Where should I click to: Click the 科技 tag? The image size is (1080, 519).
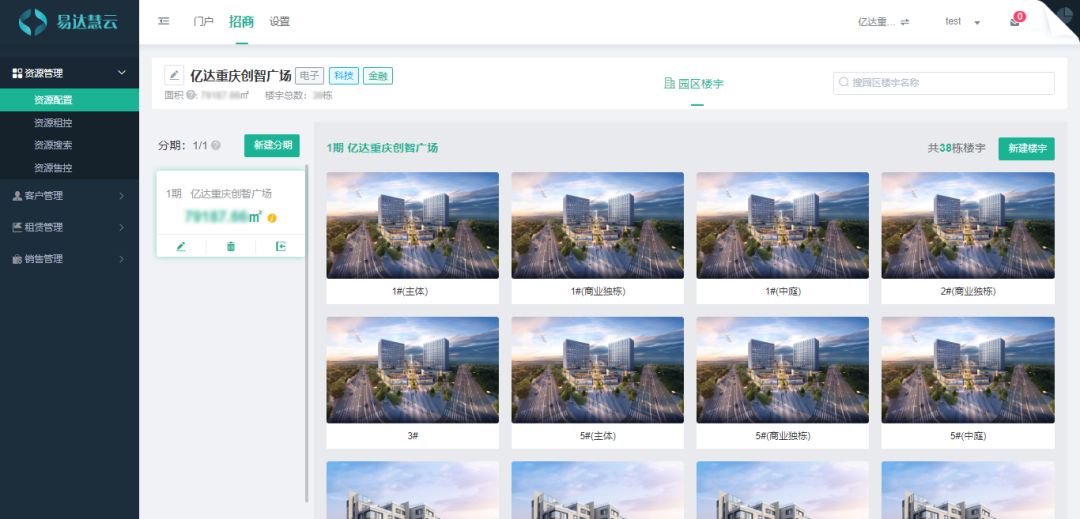point(344,76)
